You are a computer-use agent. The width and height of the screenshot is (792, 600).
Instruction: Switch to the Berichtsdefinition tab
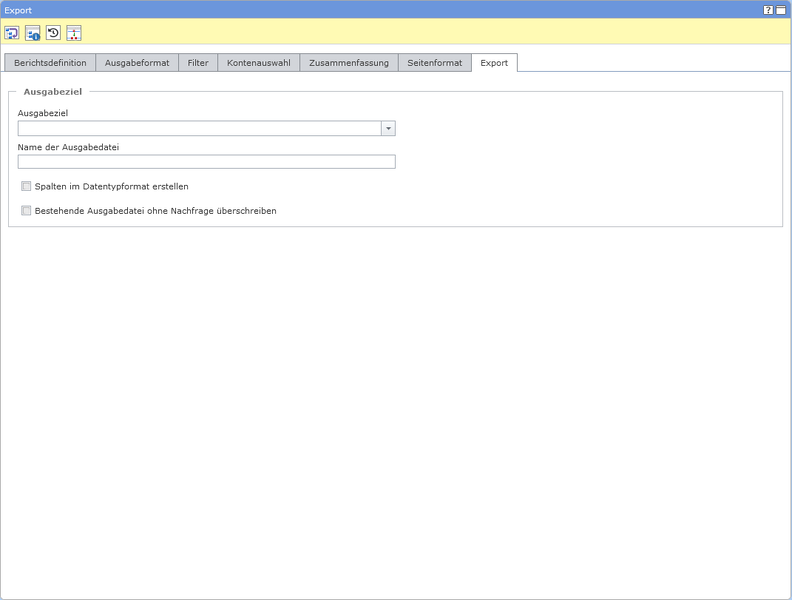point(50,63)
